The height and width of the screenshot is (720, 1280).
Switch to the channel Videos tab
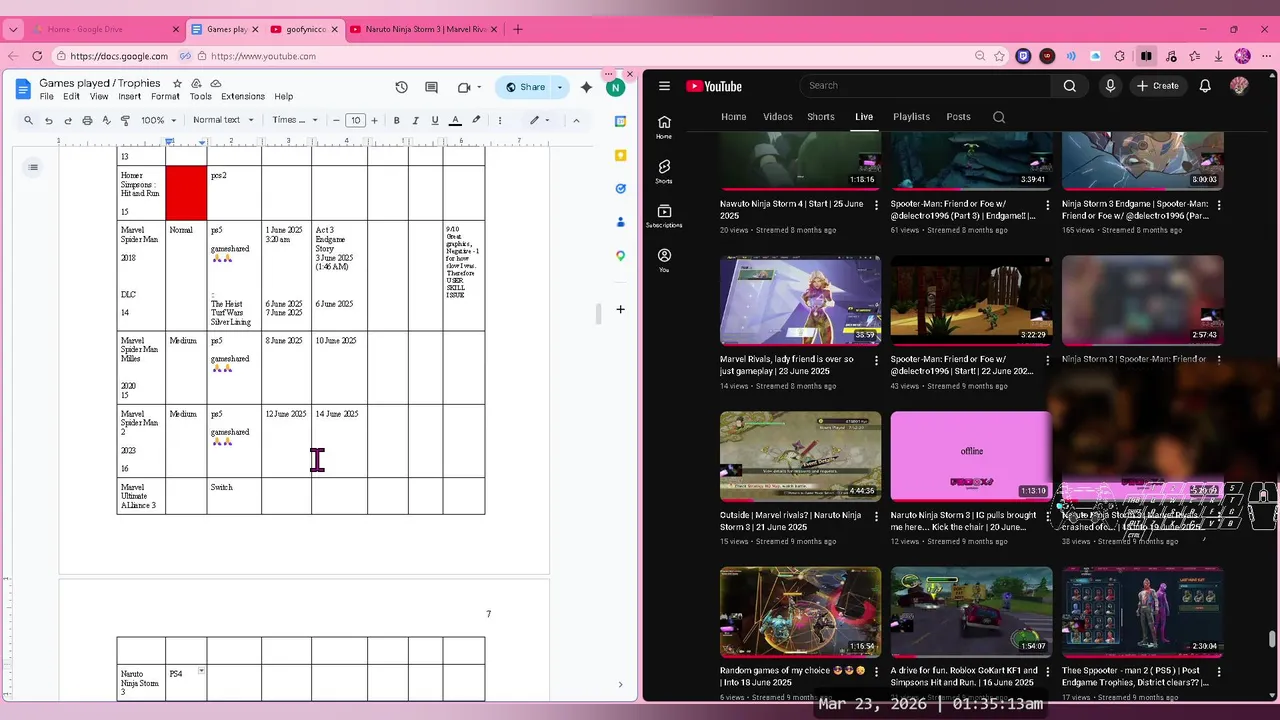pyautogui.click(x=778, y=117)
